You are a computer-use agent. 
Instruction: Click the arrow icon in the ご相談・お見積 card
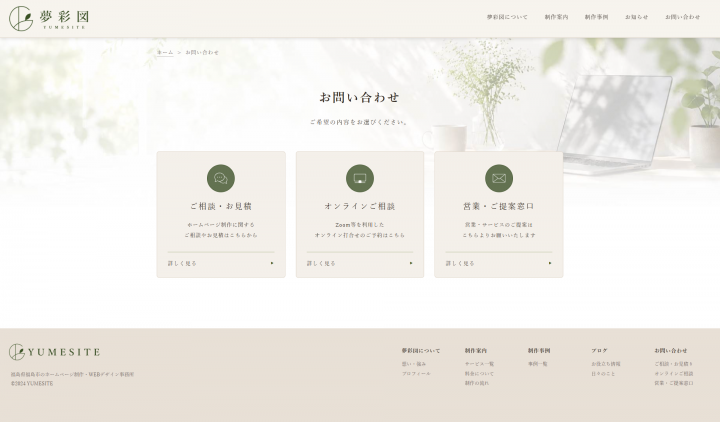point(272,263)
